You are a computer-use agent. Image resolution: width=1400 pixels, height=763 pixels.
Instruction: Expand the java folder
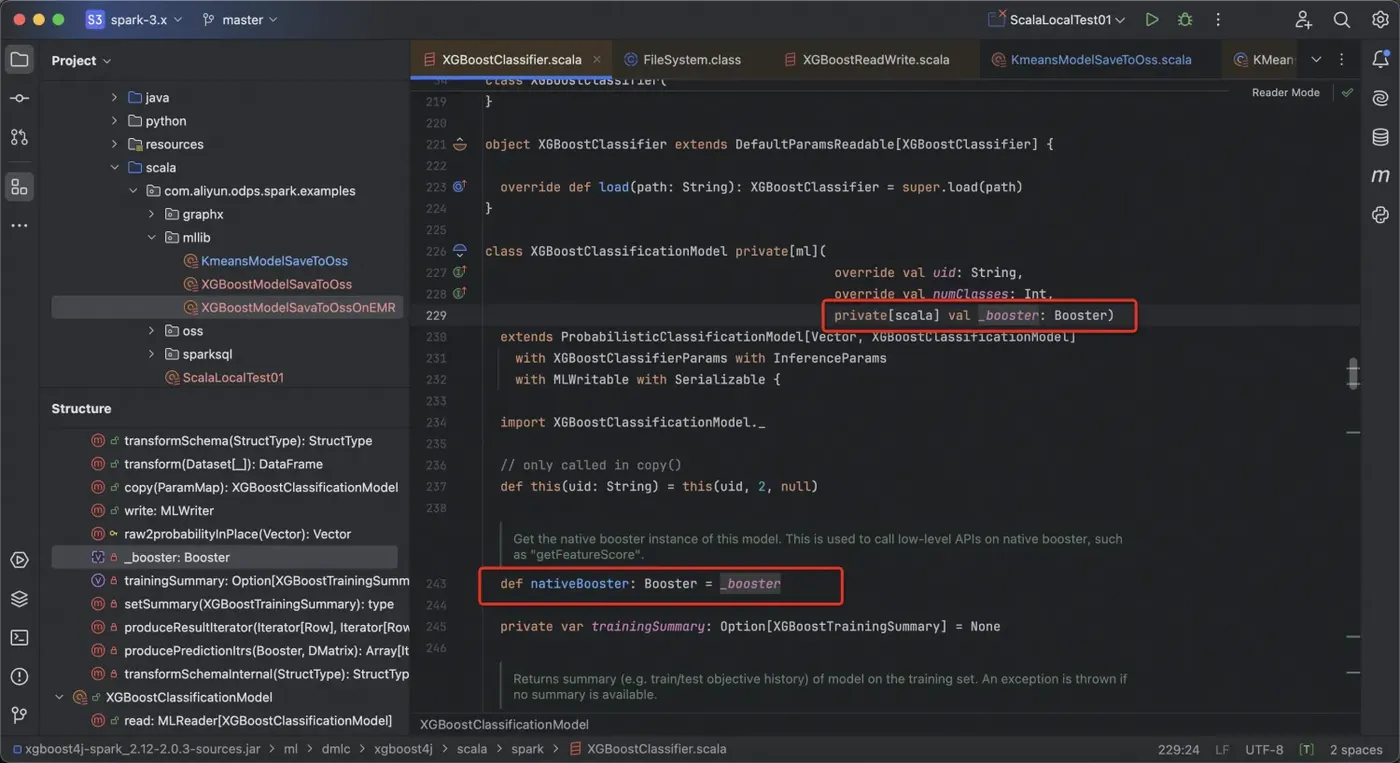coord(115,98)
